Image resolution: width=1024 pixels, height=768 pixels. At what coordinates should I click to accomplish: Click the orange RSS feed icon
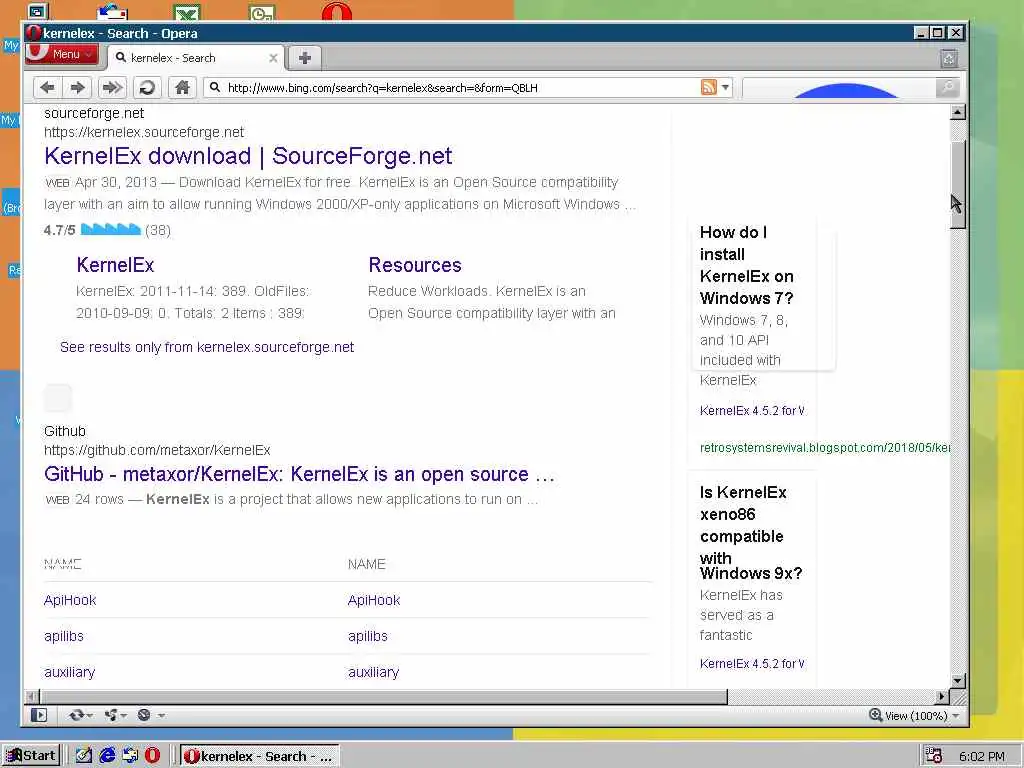pos(709,87)
